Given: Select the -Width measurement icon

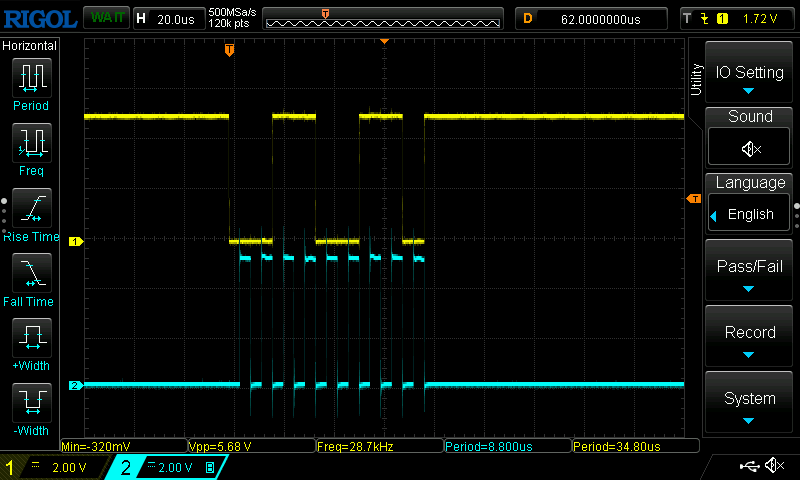Looking at the screenshot, I should [30, 402].
